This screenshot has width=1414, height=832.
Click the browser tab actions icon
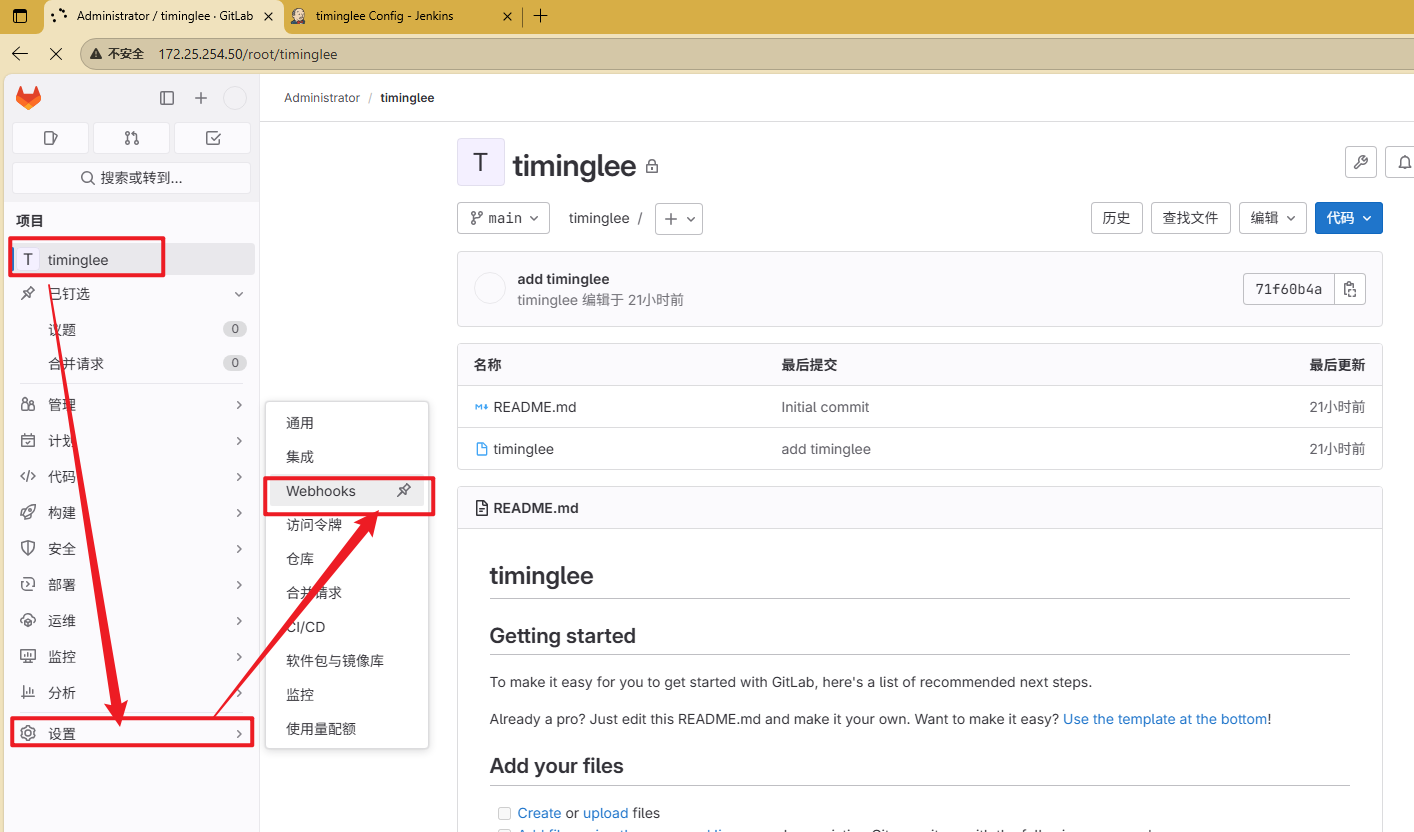20,16
